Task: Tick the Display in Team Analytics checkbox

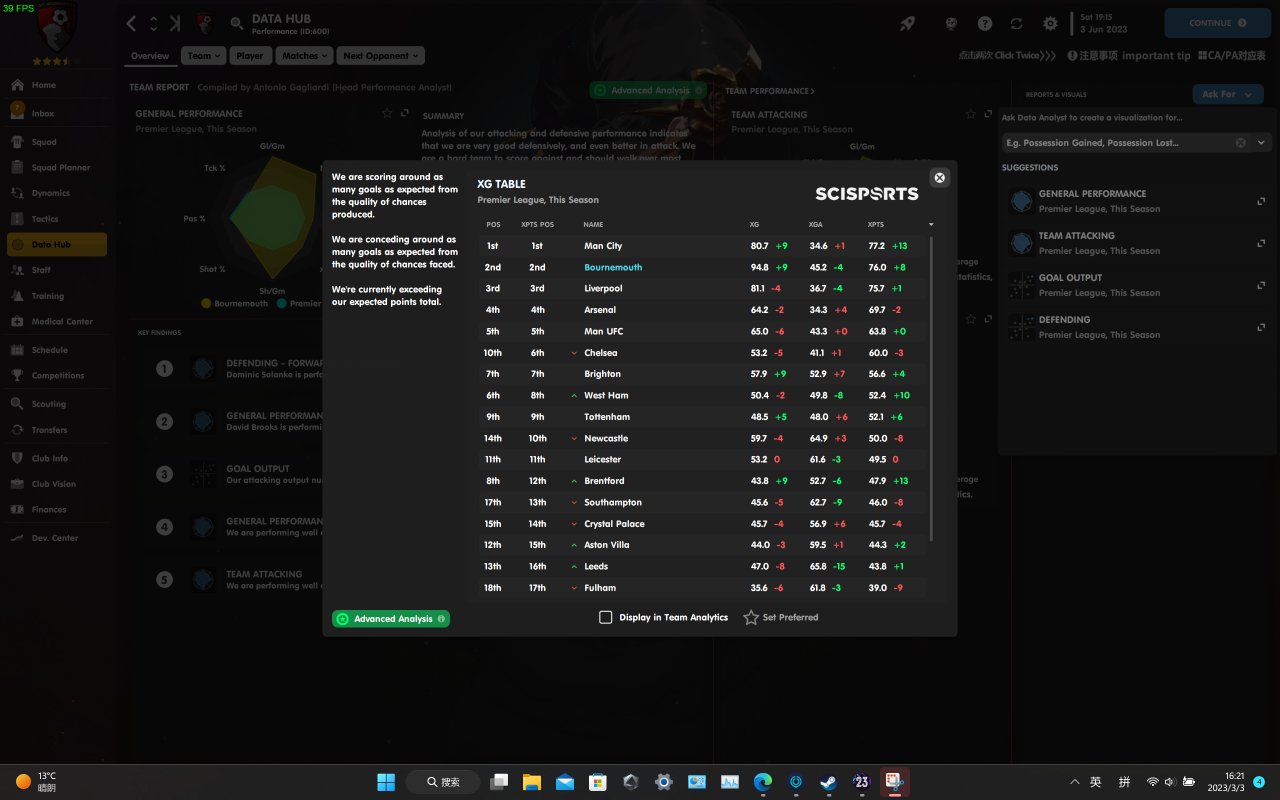Action: tap(605, 618)
